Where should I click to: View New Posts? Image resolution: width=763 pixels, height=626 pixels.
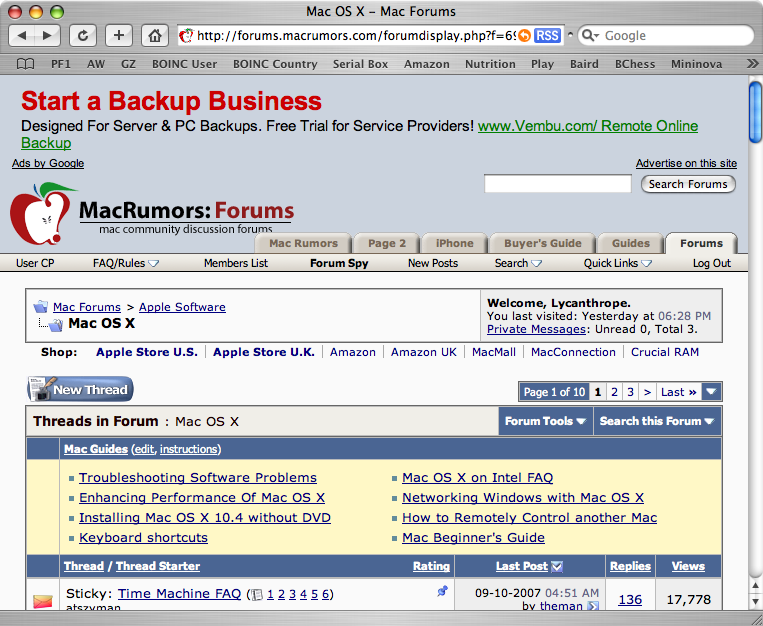(433, 263)
